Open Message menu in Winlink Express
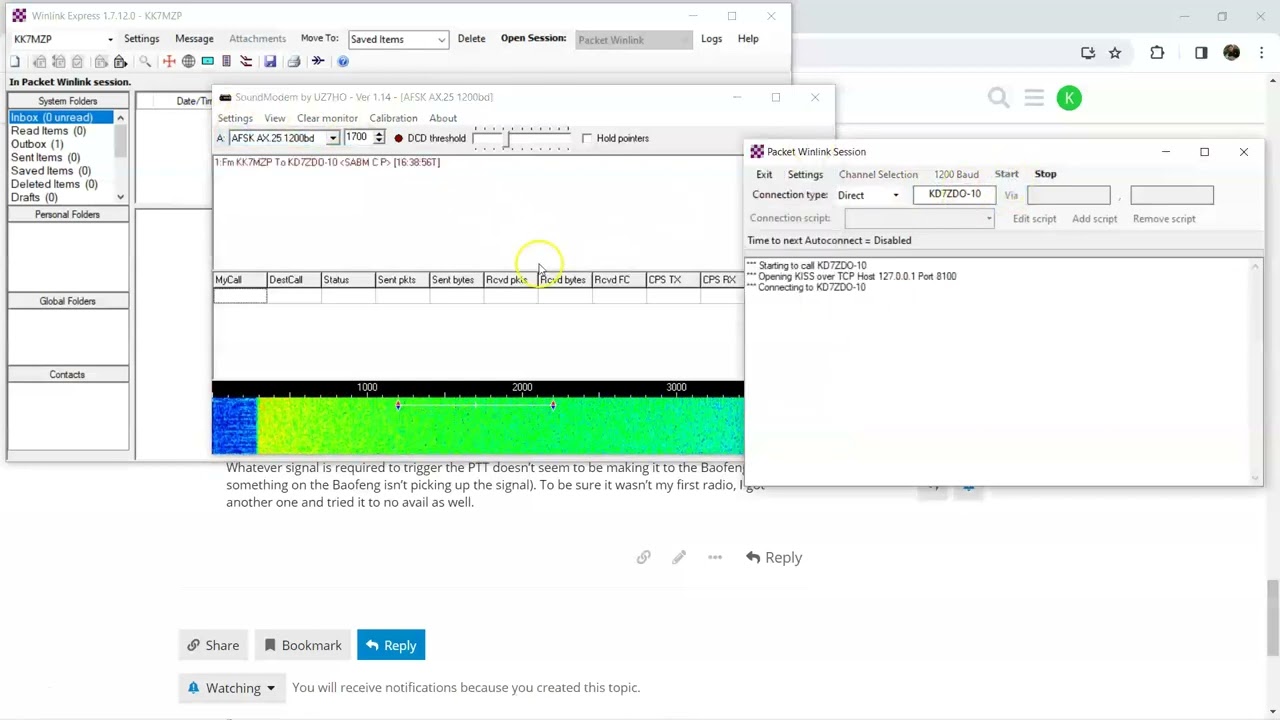The image size is (1280, 720). pos(194,38)
